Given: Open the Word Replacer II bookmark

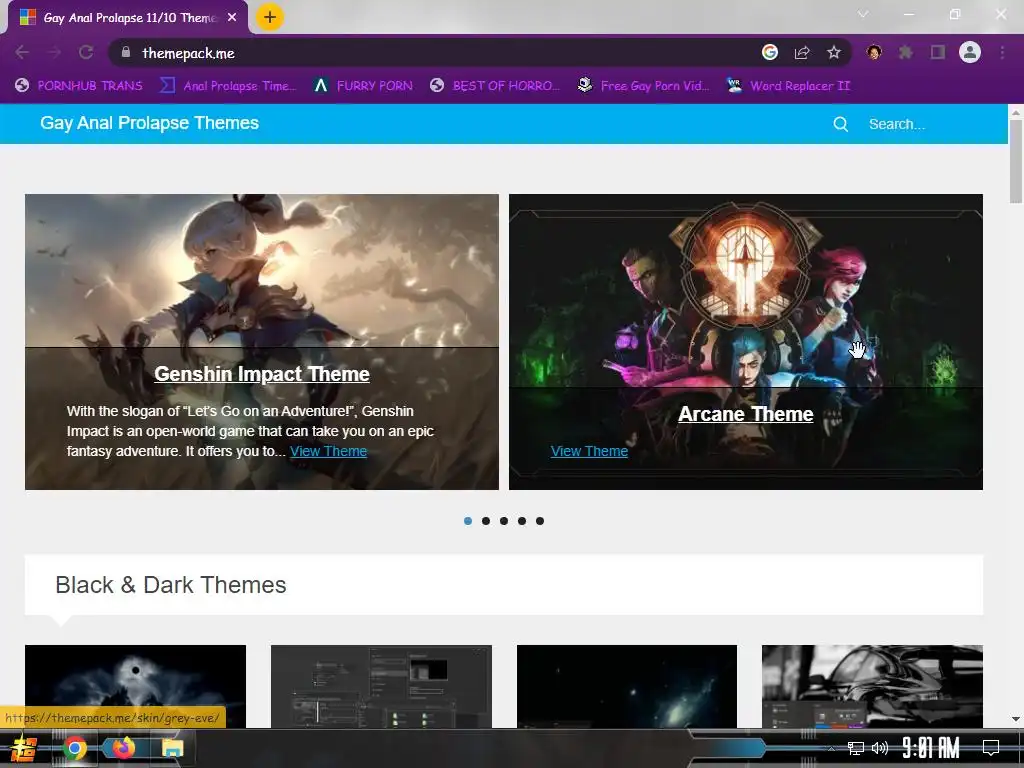Looking at the screenshot, I should 789,86.
